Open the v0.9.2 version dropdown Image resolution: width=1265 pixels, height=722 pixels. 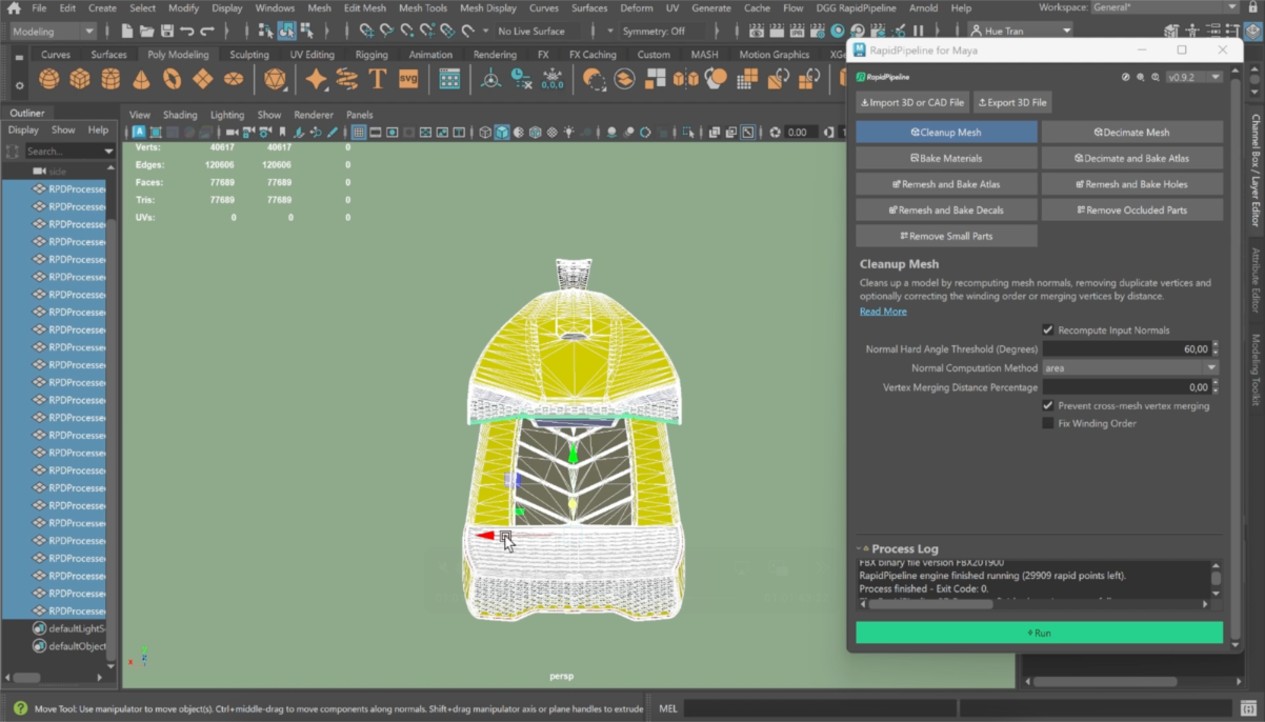pyautogui.click(x=1194, y=77)
